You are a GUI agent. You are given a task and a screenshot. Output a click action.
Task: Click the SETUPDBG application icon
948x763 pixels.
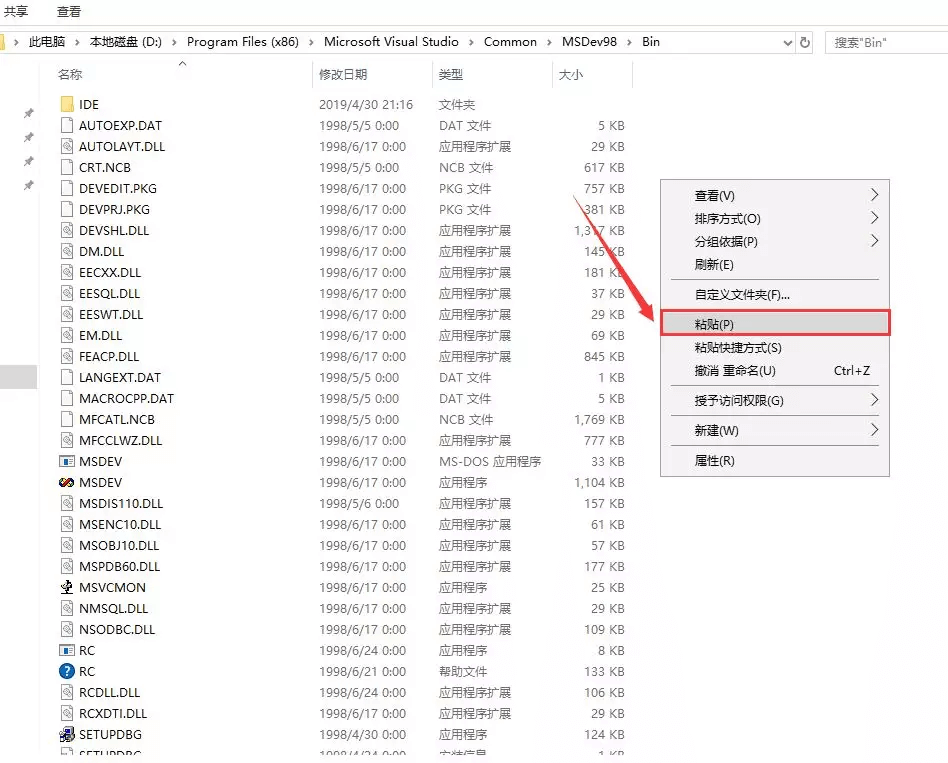click(x=67, y=735)
